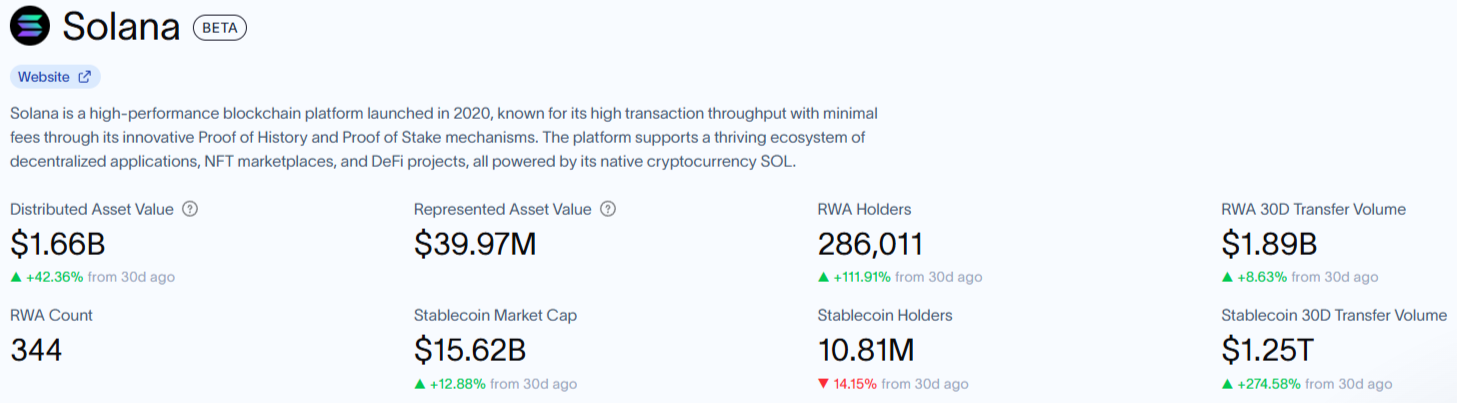The width and height of the screenshot is (1457, 403).
Task: Click the $1.89B RWA 30D Transfer Volume value
Action: [x=1269, y=244]
